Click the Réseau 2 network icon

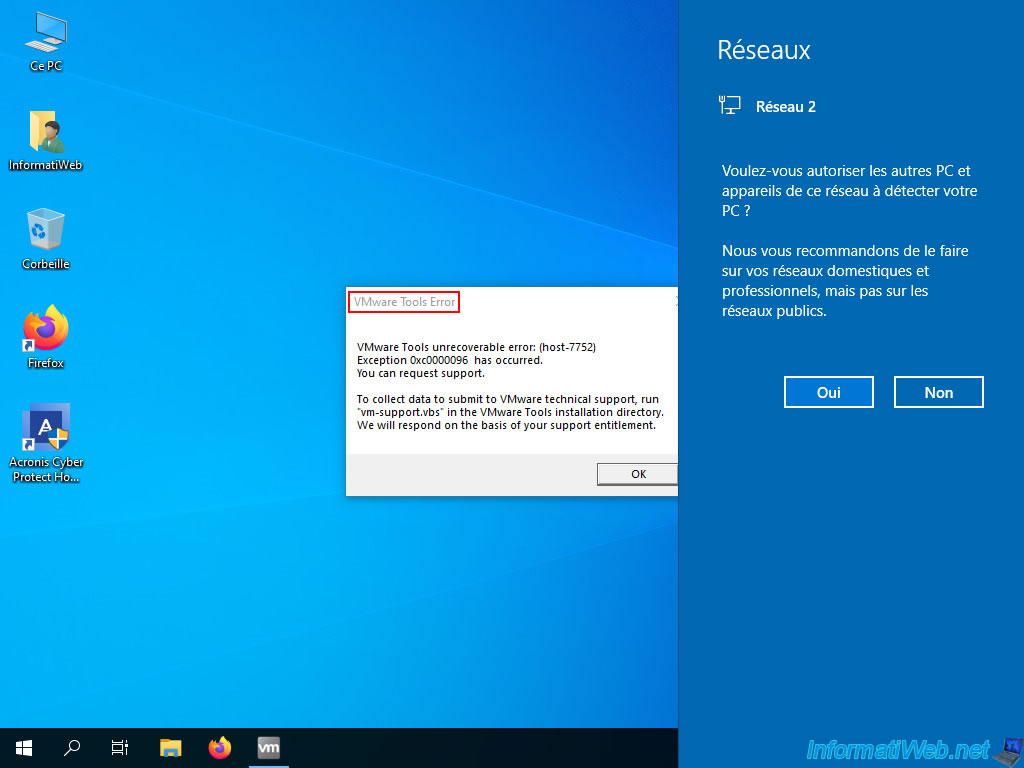click(729, 105)
